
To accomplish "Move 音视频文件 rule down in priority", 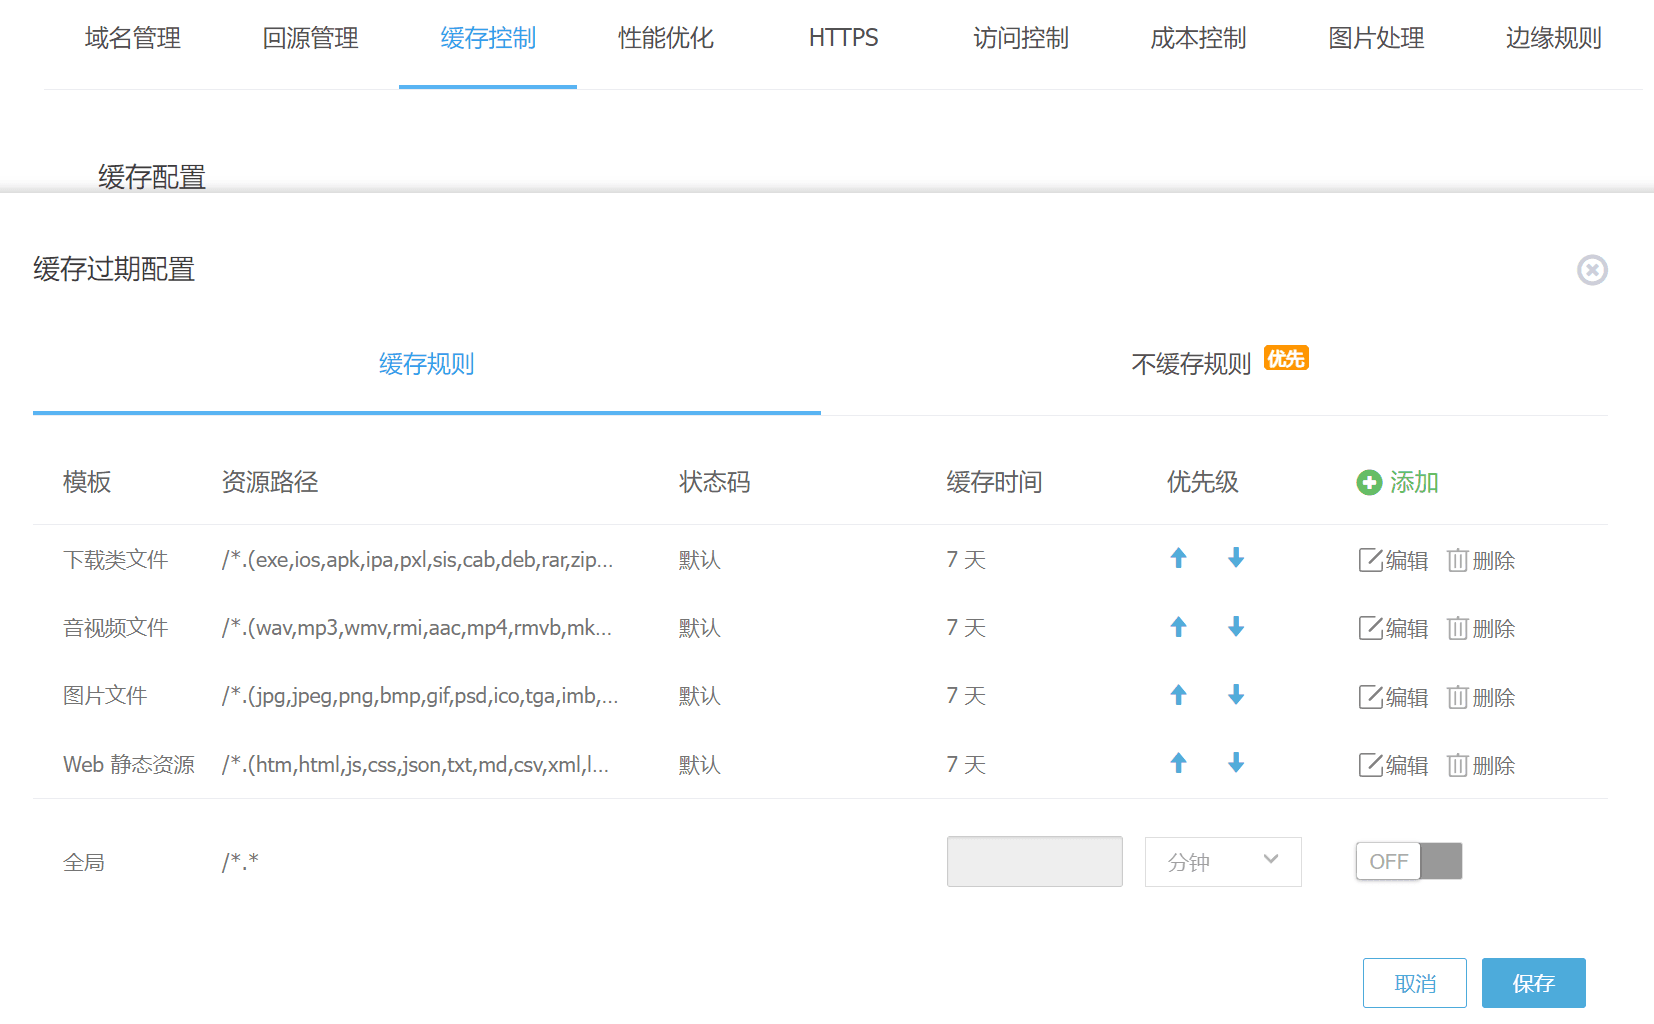I will point(1236,627).
